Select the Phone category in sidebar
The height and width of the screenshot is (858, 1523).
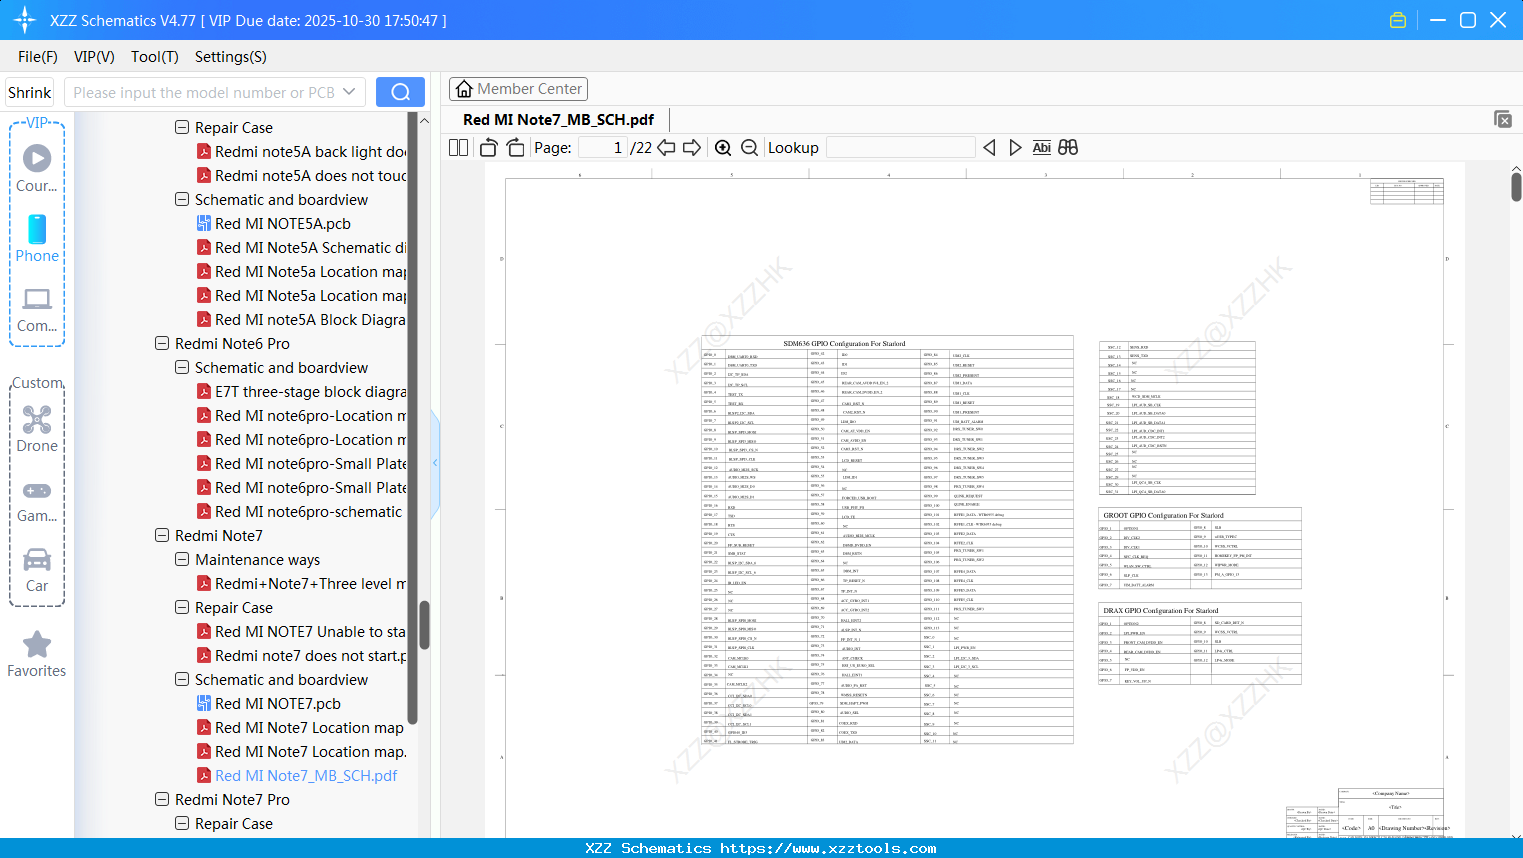click(37, 238)
